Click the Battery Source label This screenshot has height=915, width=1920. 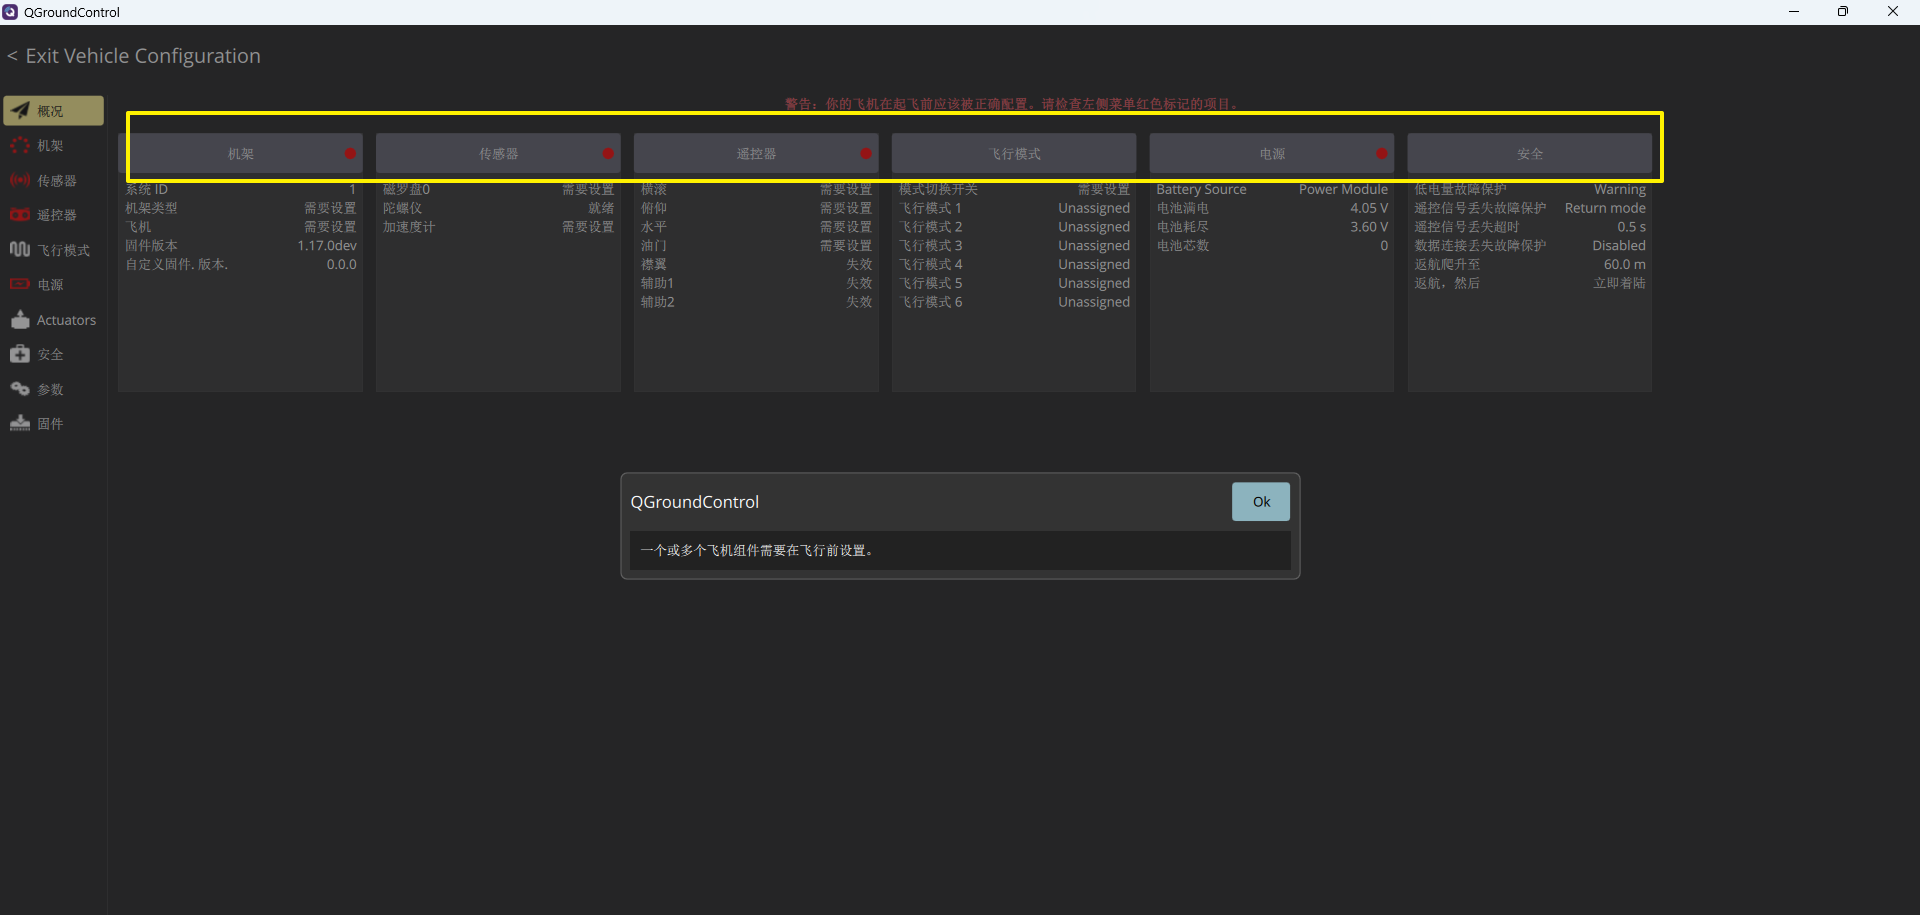(1202, 190)
